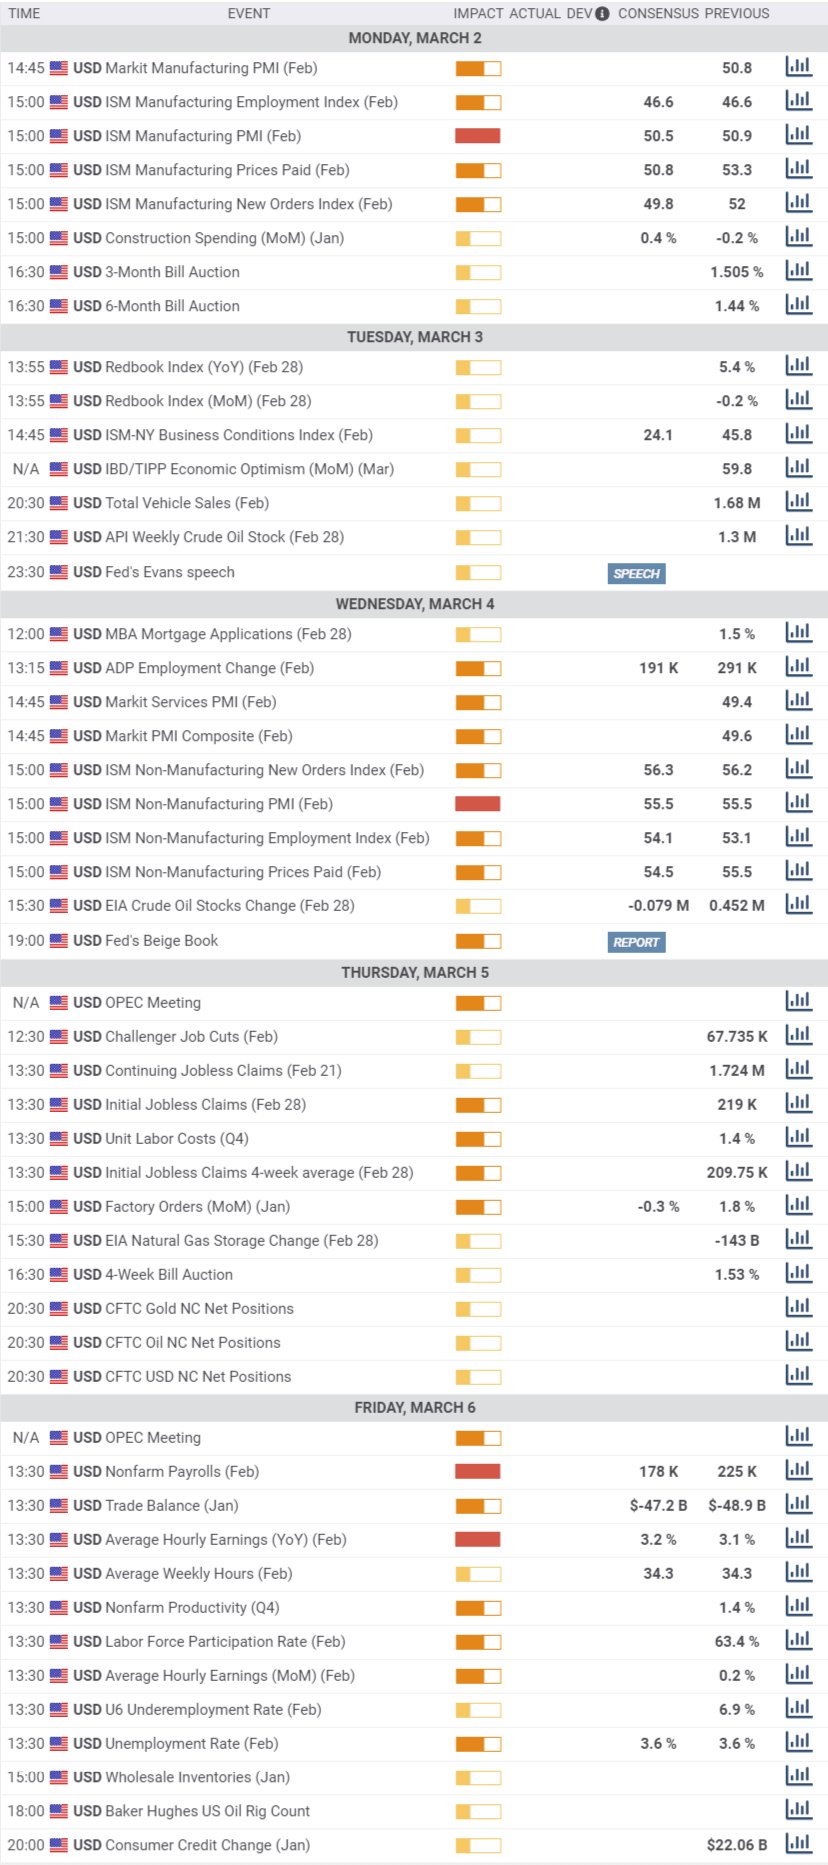Select the Wednesday, March 4 date header
This screenshot has width=828, height=1865.
414,604
